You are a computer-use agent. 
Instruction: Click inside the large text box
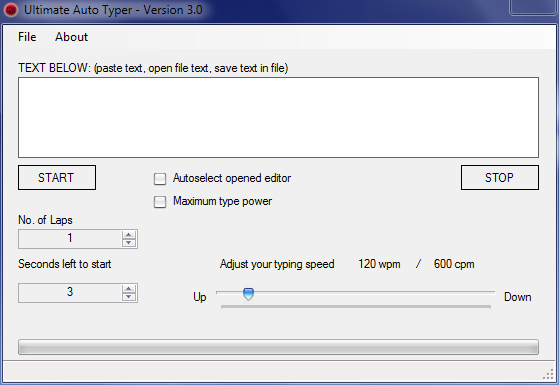pyautogui.click(x=278, y=117)
